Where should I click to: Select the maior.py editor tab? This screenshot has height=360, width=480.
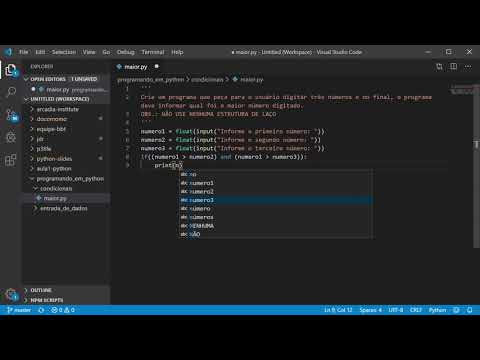click(x=138, y=67)
